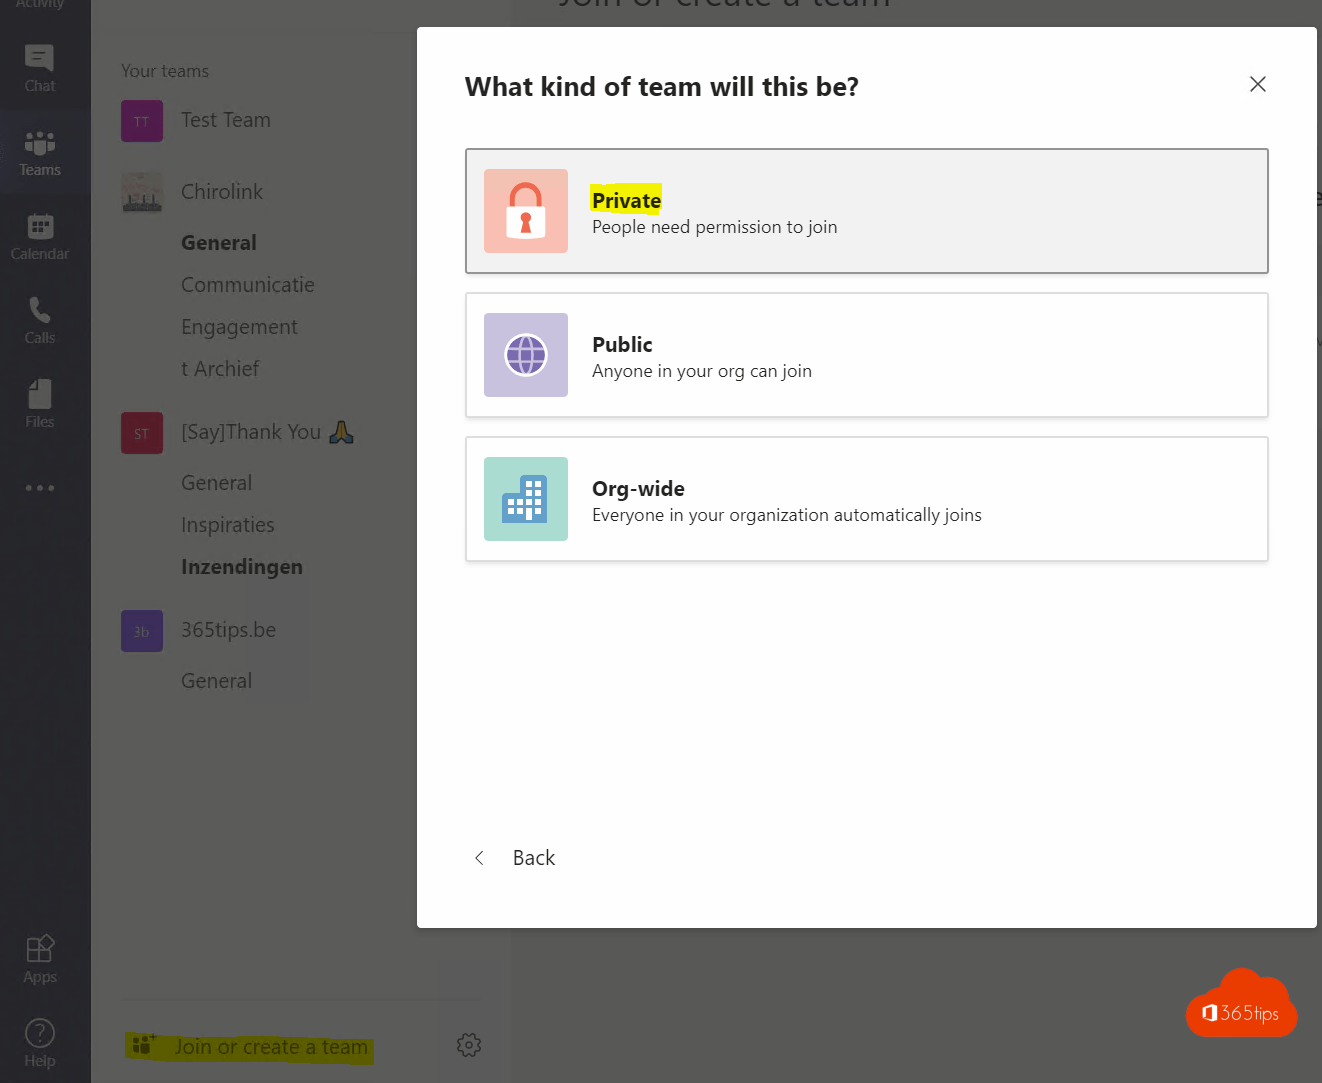Open the Inzendingen channel

pos(242,567)
